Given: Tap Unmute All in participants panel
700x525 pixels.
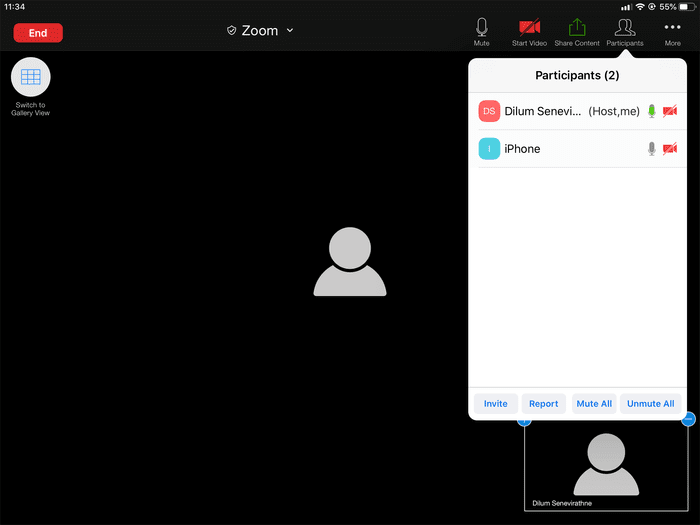Looking at the screenshot, I should click(x=650, y=404).
